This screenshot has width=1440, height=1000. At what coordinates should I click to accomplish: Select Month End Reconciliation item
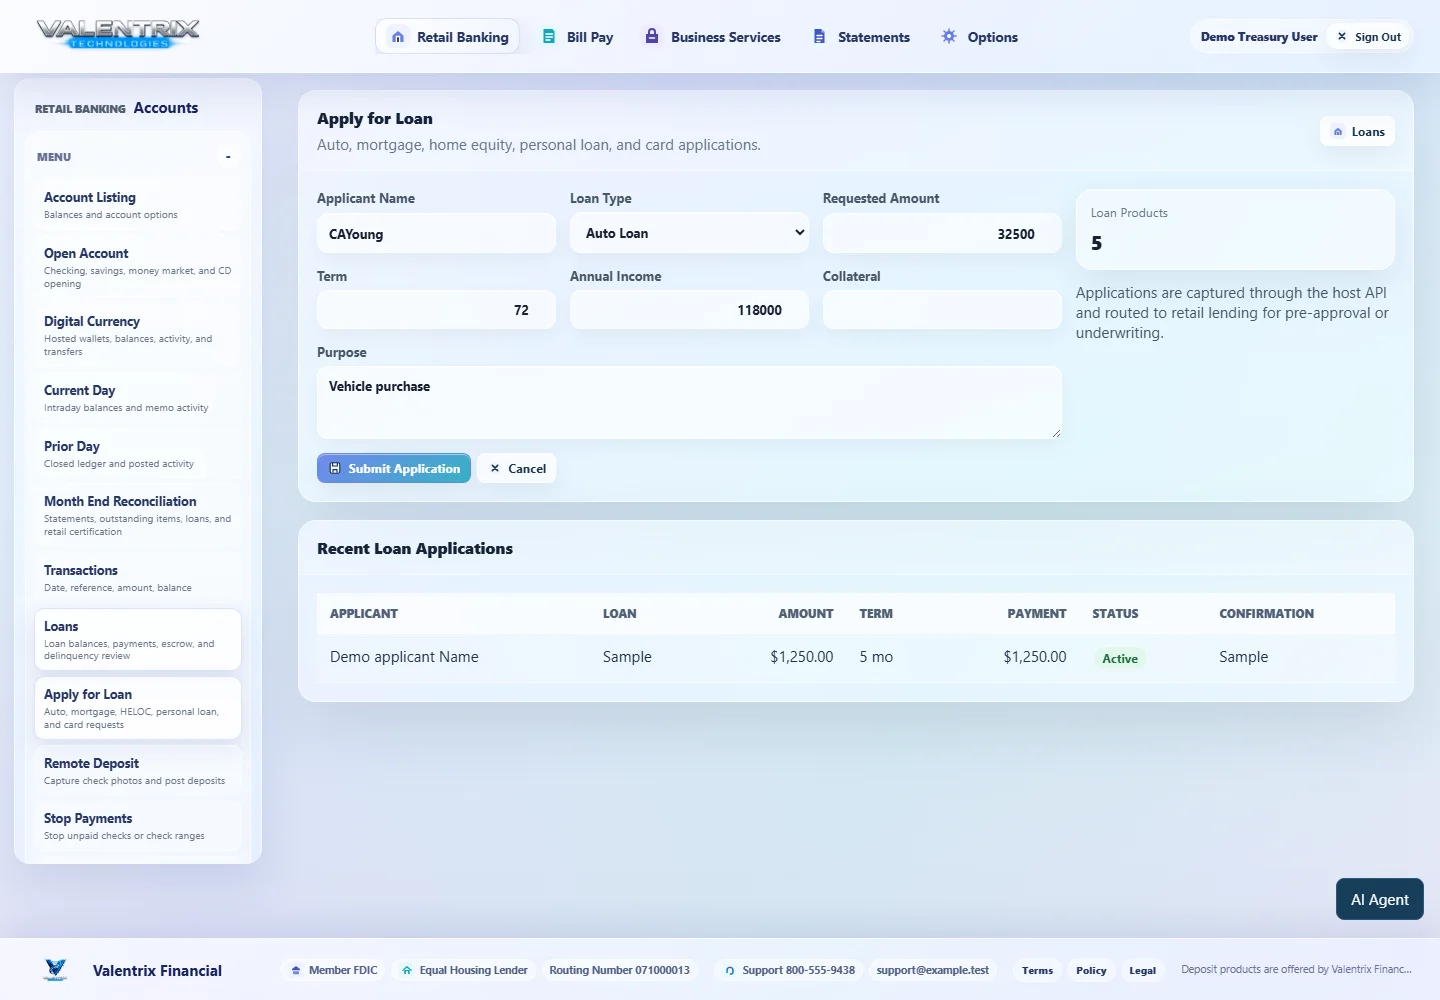(x=138, y=516)
